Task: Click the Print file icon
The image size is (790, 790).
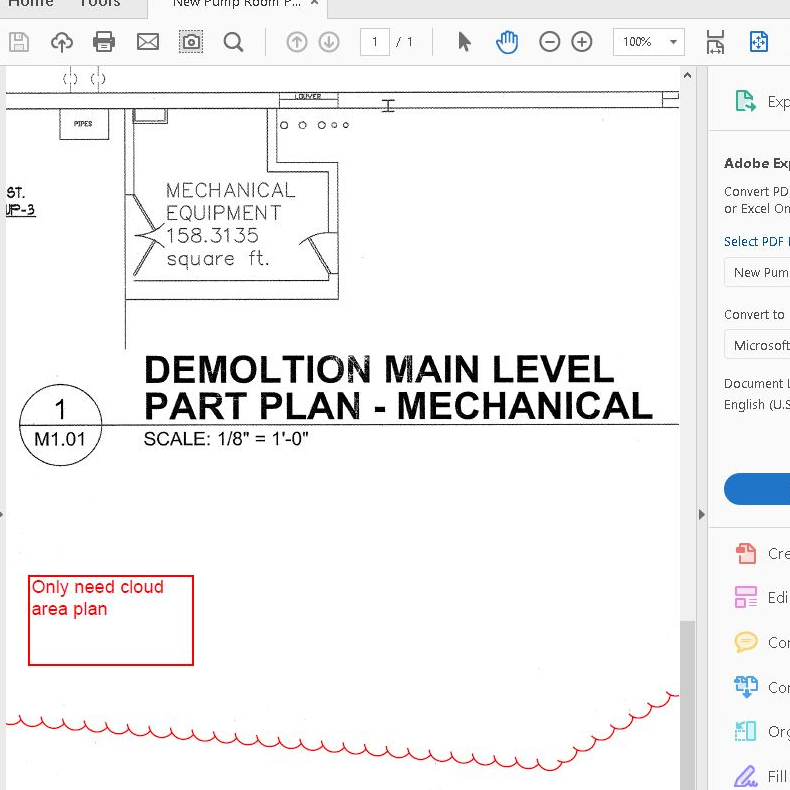Action: click(x=104, y=42)
